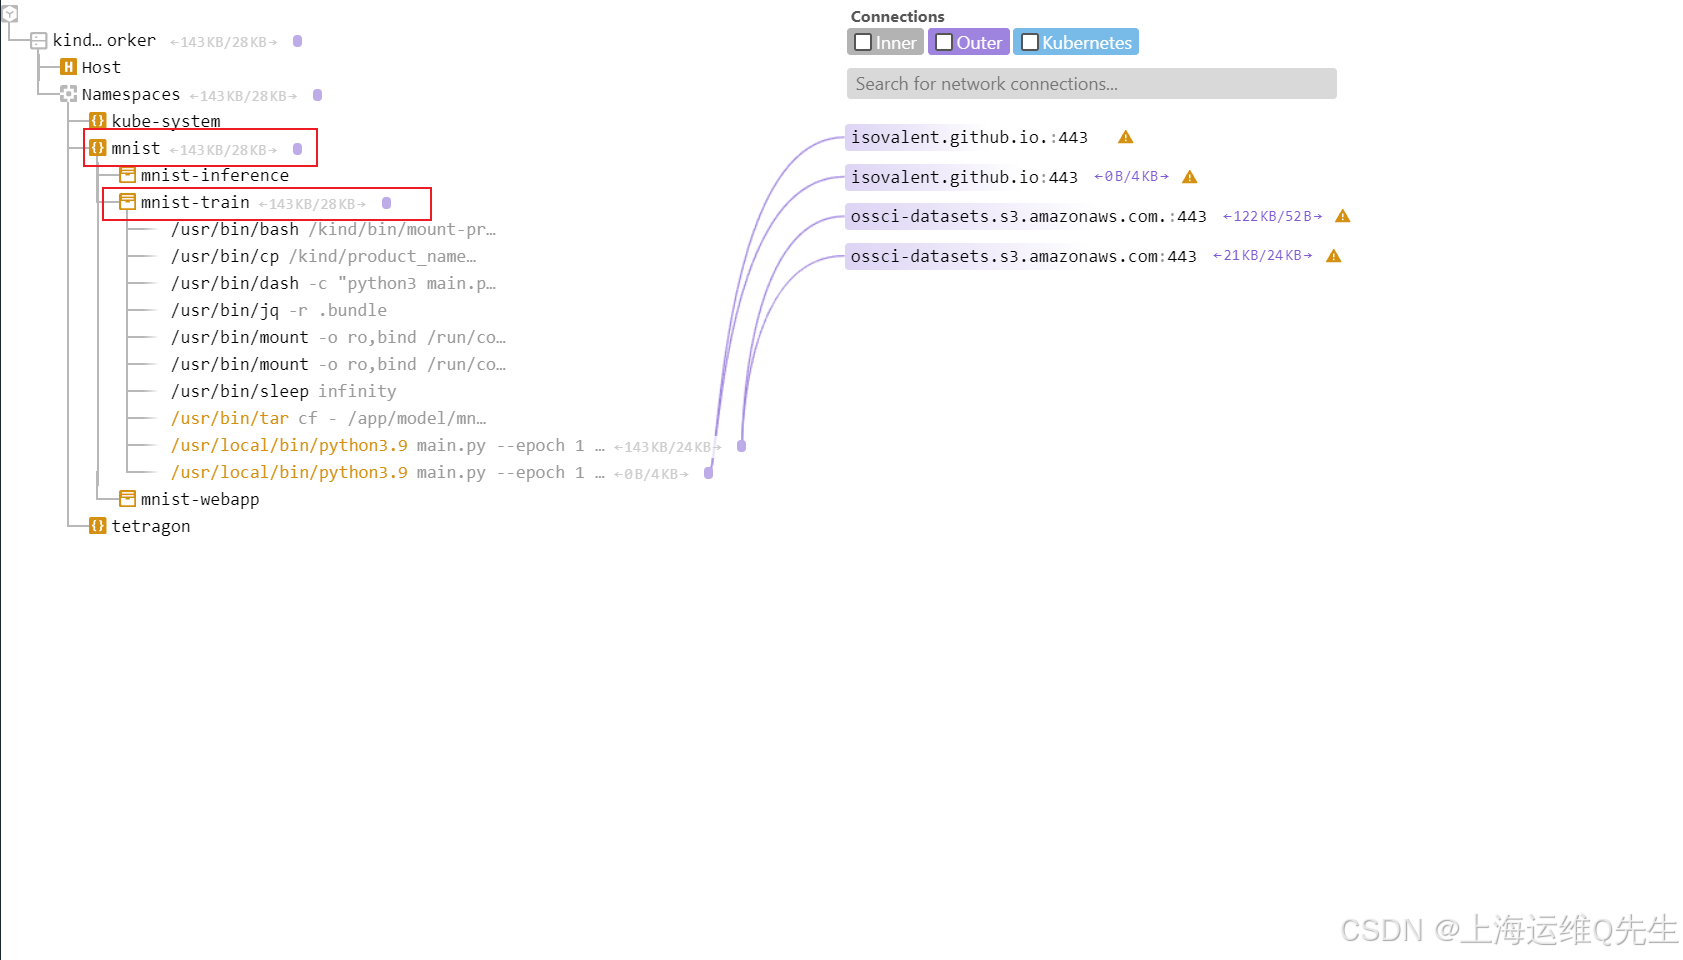1683x960 pixels.
Task: Click the 21KB/24KB traffic label
Action: click(1262, 256)
